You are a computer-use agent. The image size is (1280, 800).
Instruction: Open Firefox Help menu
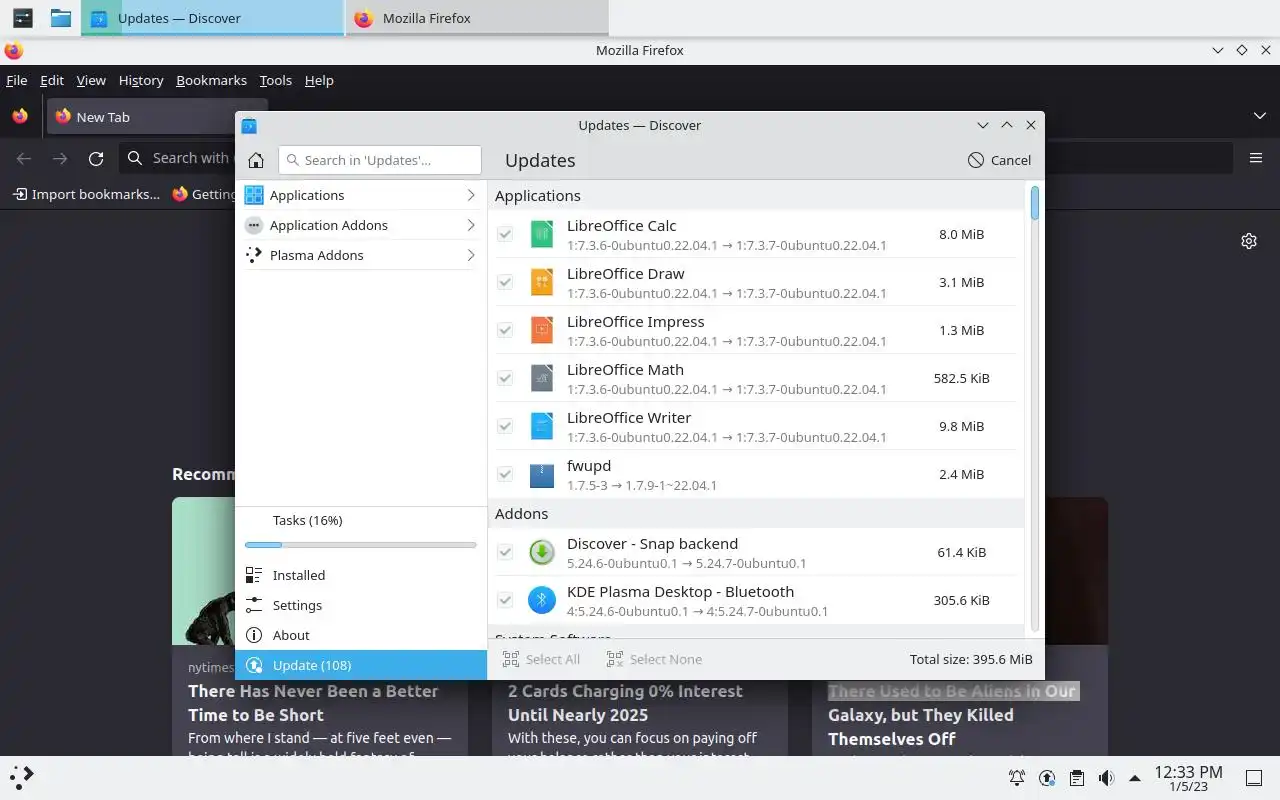click(319, 80)
